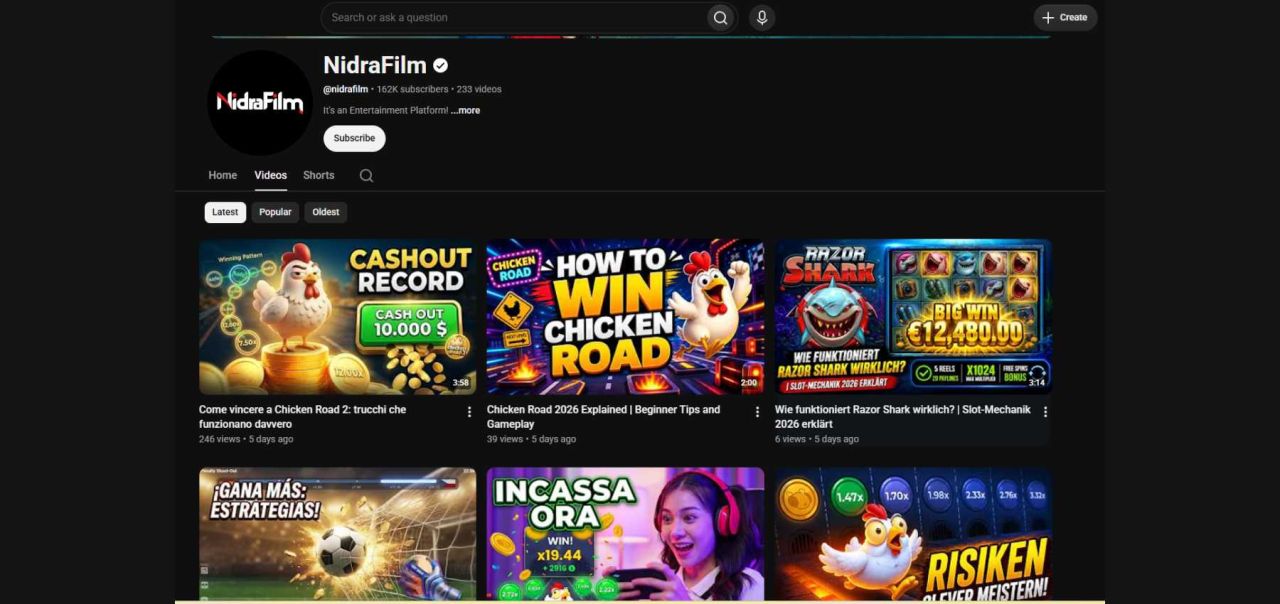Click the 39 views metadata line
1280x604 pixels.
[x=531, y=439]
